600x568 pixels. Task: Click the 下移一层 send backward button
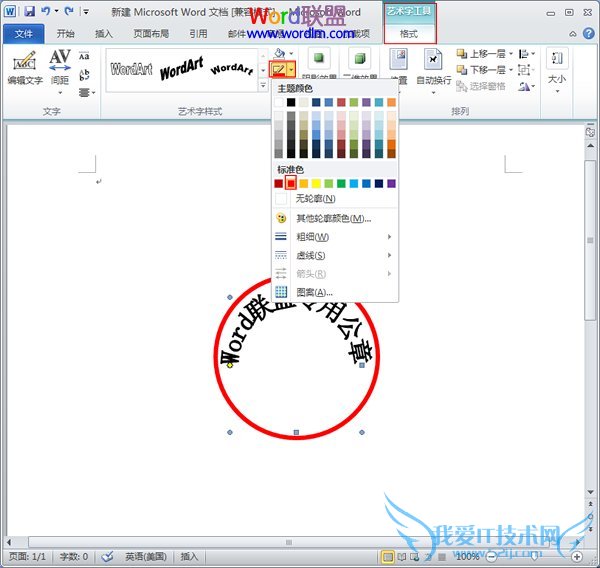[487, 70]
